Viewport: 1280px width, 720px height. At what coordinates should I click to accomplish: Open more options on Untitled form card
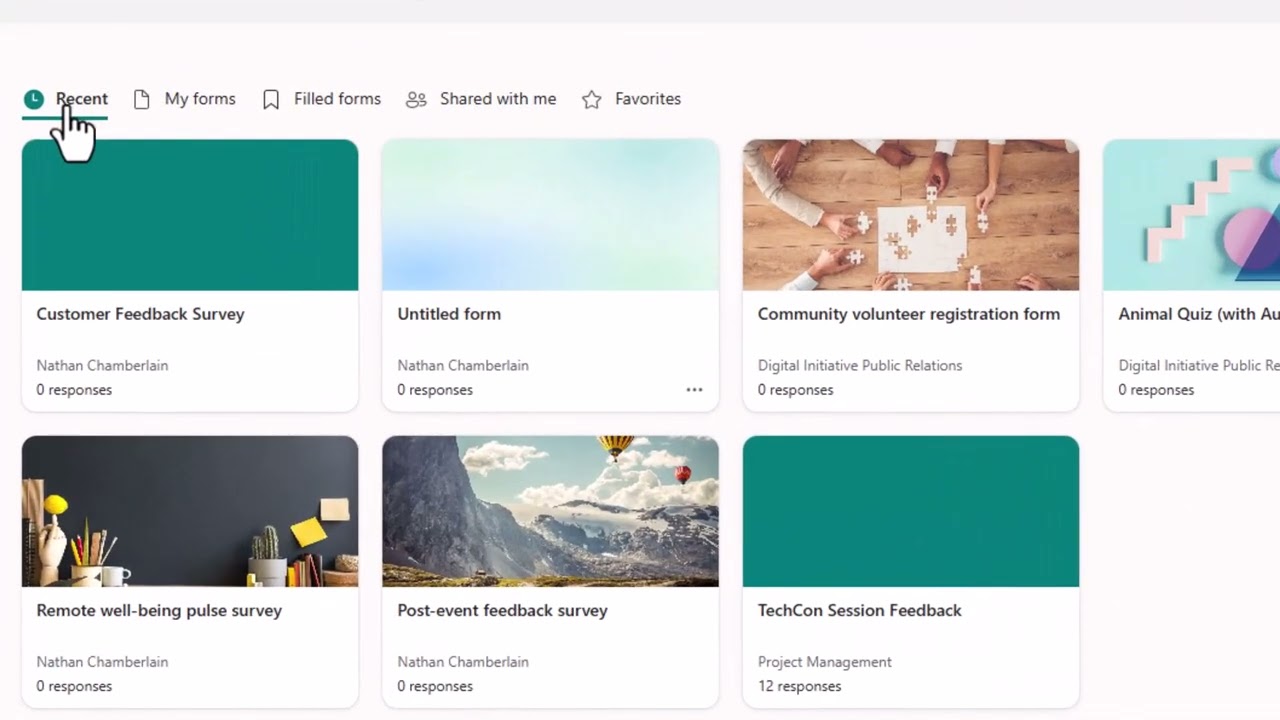(x=694, y=390)
